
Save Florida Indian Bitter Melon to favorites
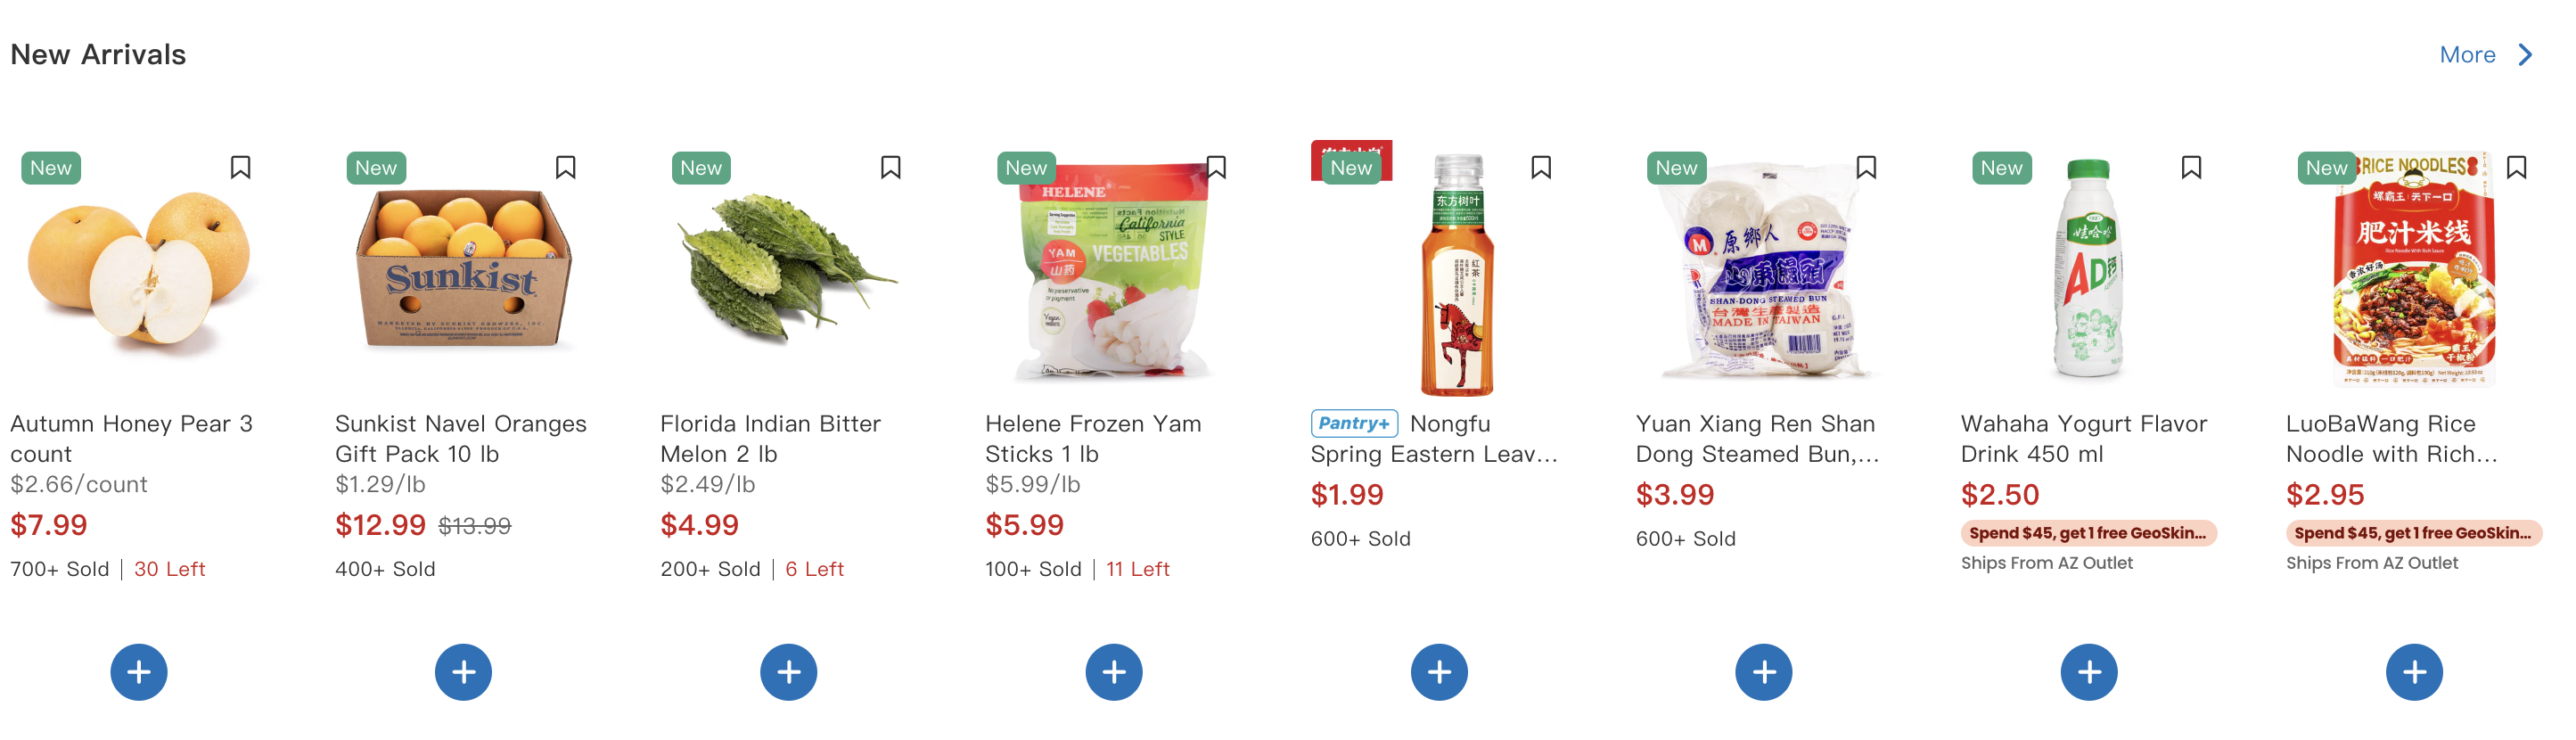click(891, 167)
